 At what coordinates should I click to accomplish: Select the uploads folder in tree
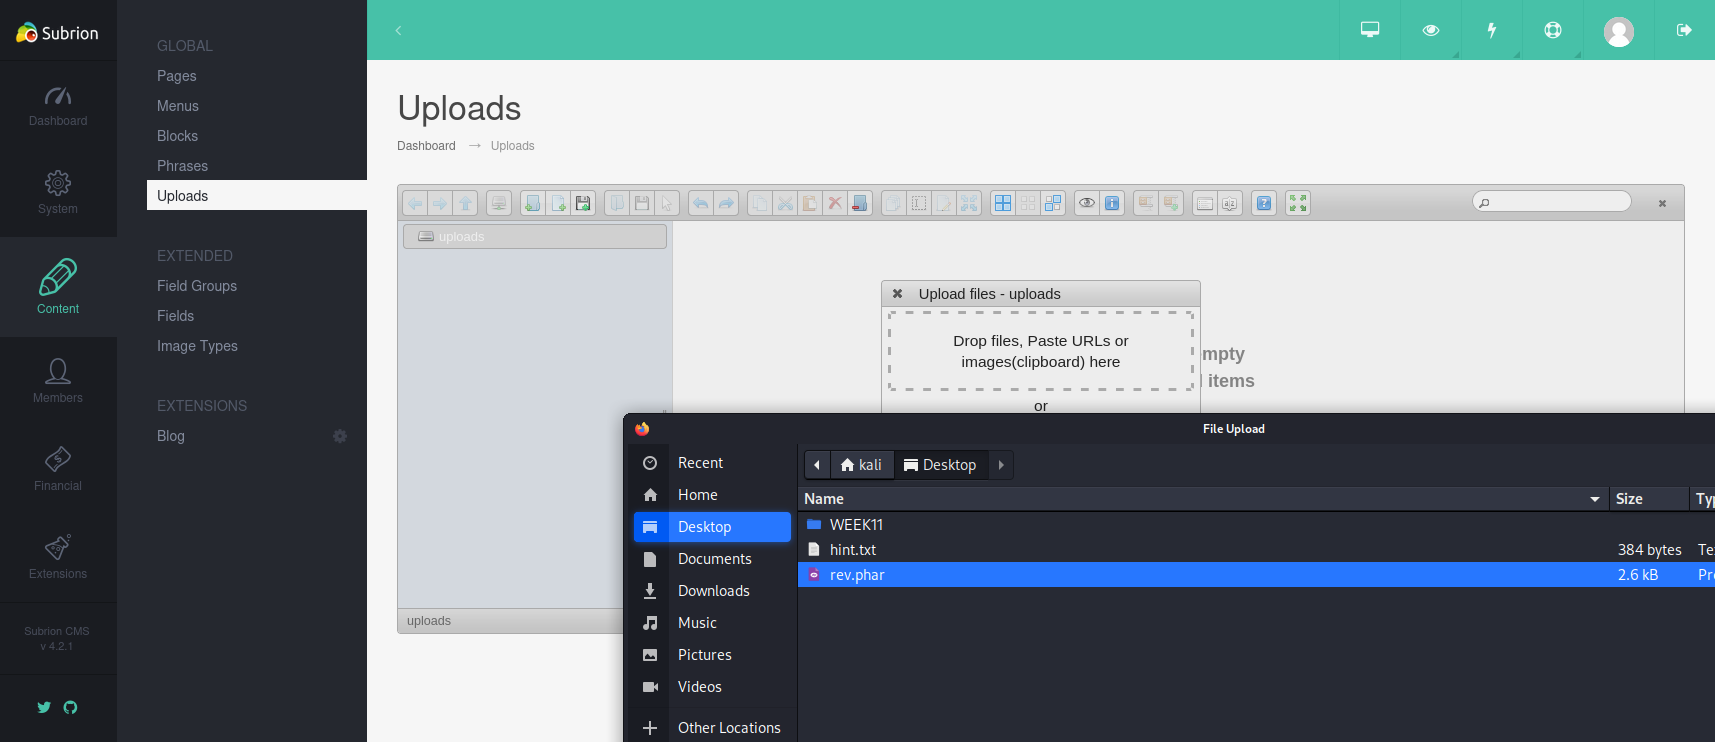[535, 236]
